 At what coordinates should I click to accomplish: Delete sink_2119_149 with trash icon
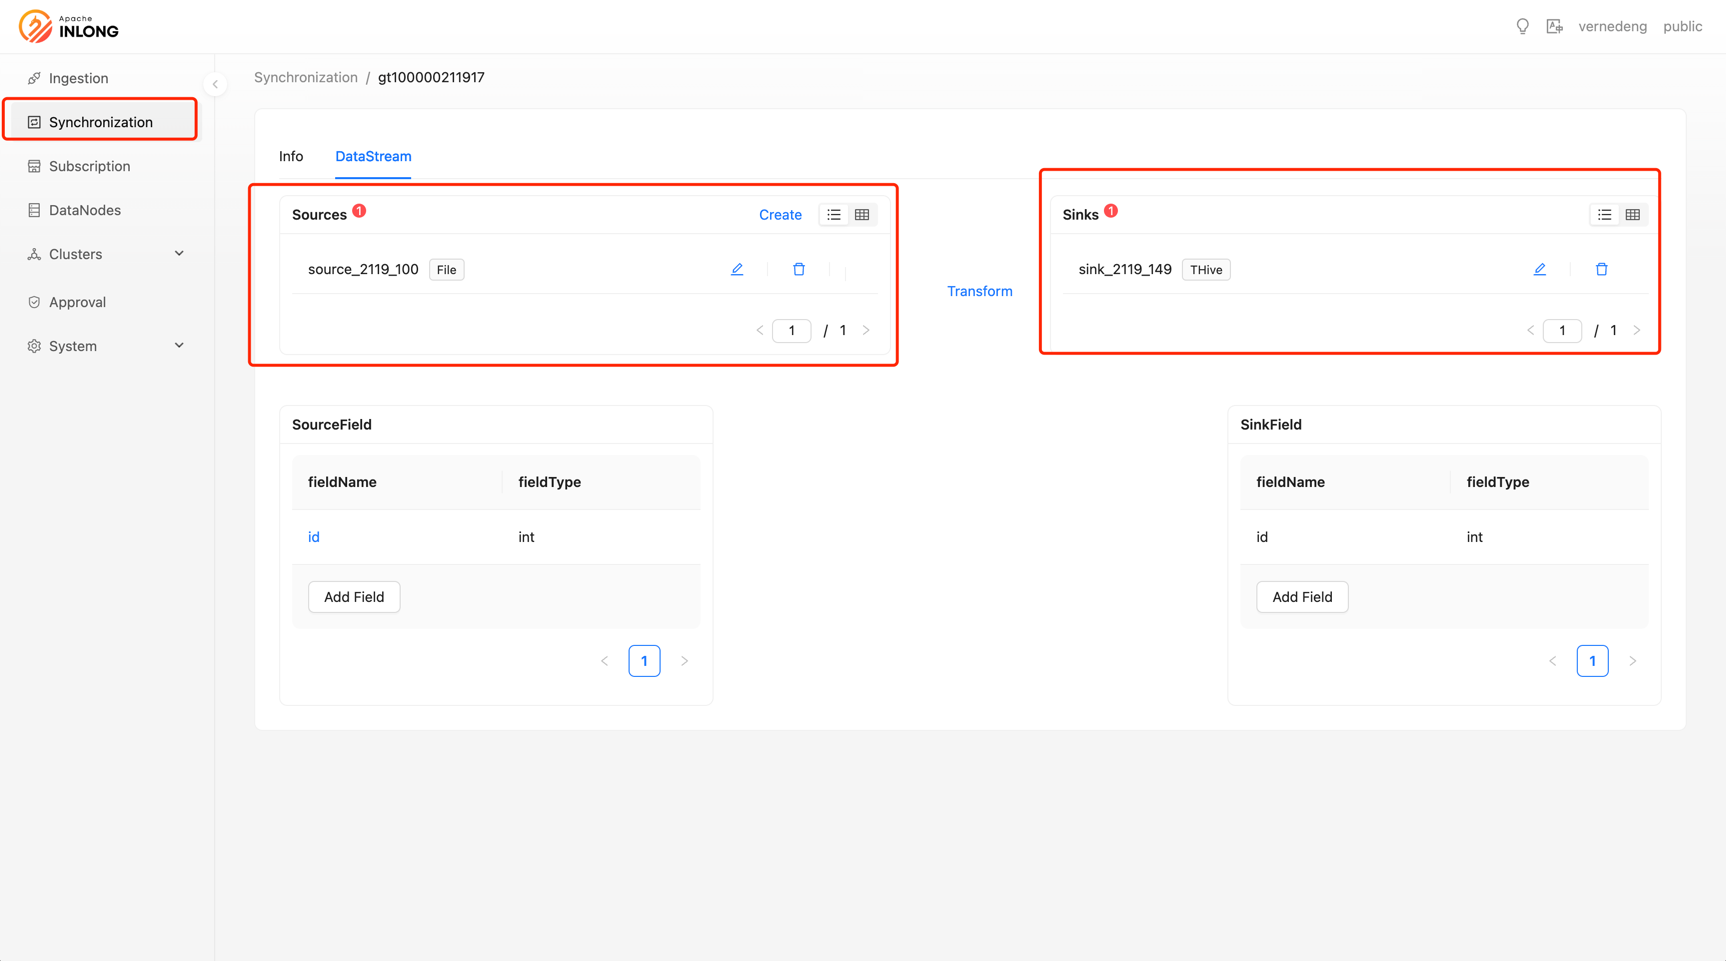[x=1601, y=269]
